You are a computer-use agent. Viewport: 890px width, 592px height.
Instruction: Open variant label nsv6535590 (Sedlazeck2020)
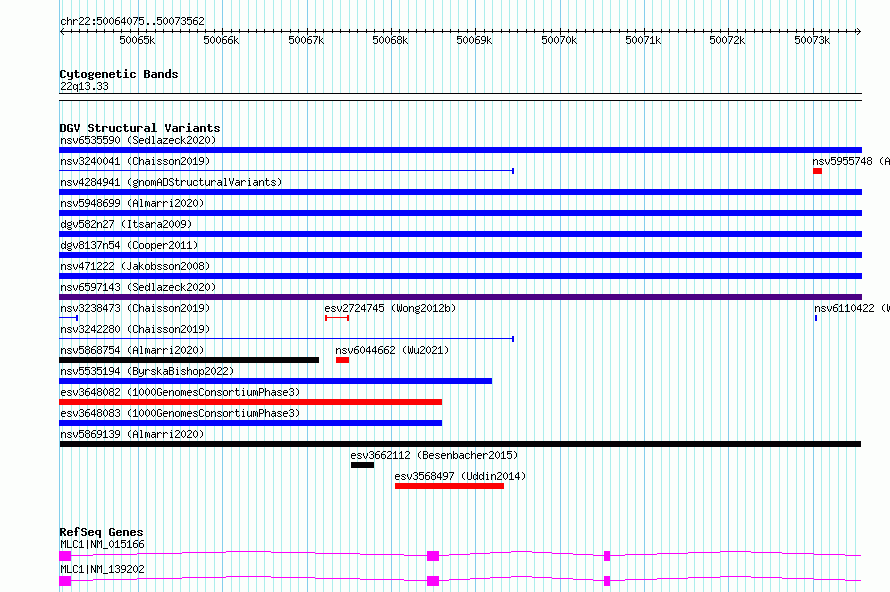click(x=138, y=140)
